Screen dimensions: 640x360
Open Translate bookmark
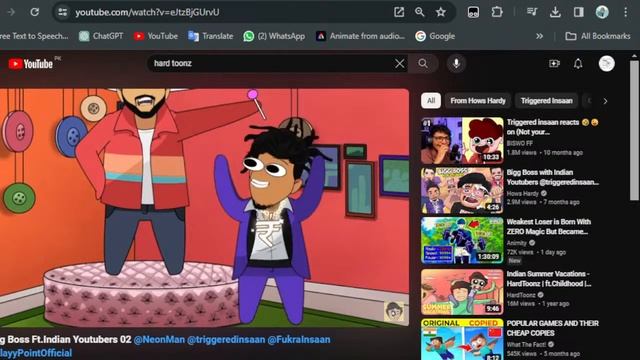point(210,36)
